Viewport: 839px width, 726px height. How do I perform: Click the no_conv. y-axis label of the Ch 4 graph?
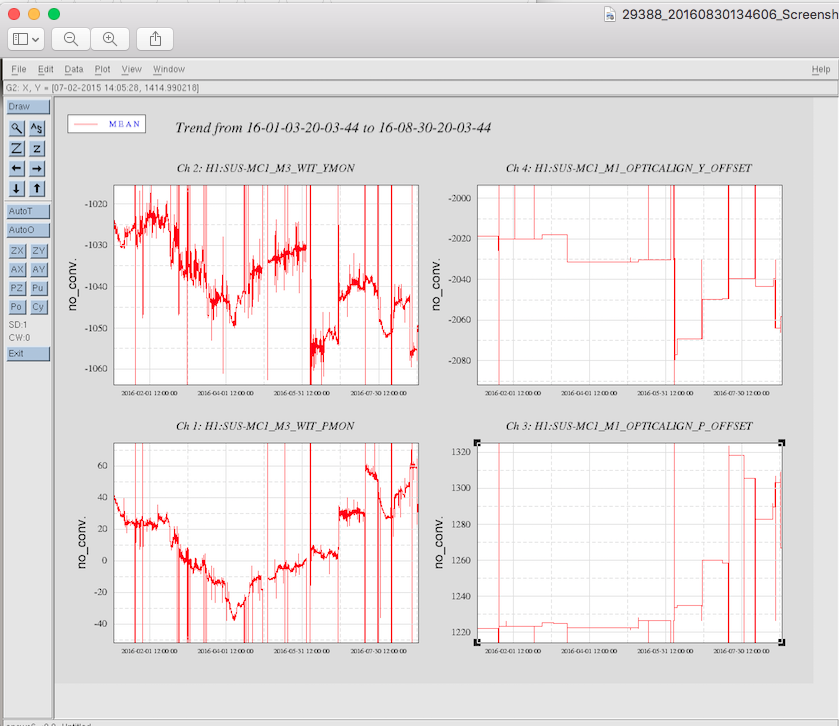click(436, 285)
